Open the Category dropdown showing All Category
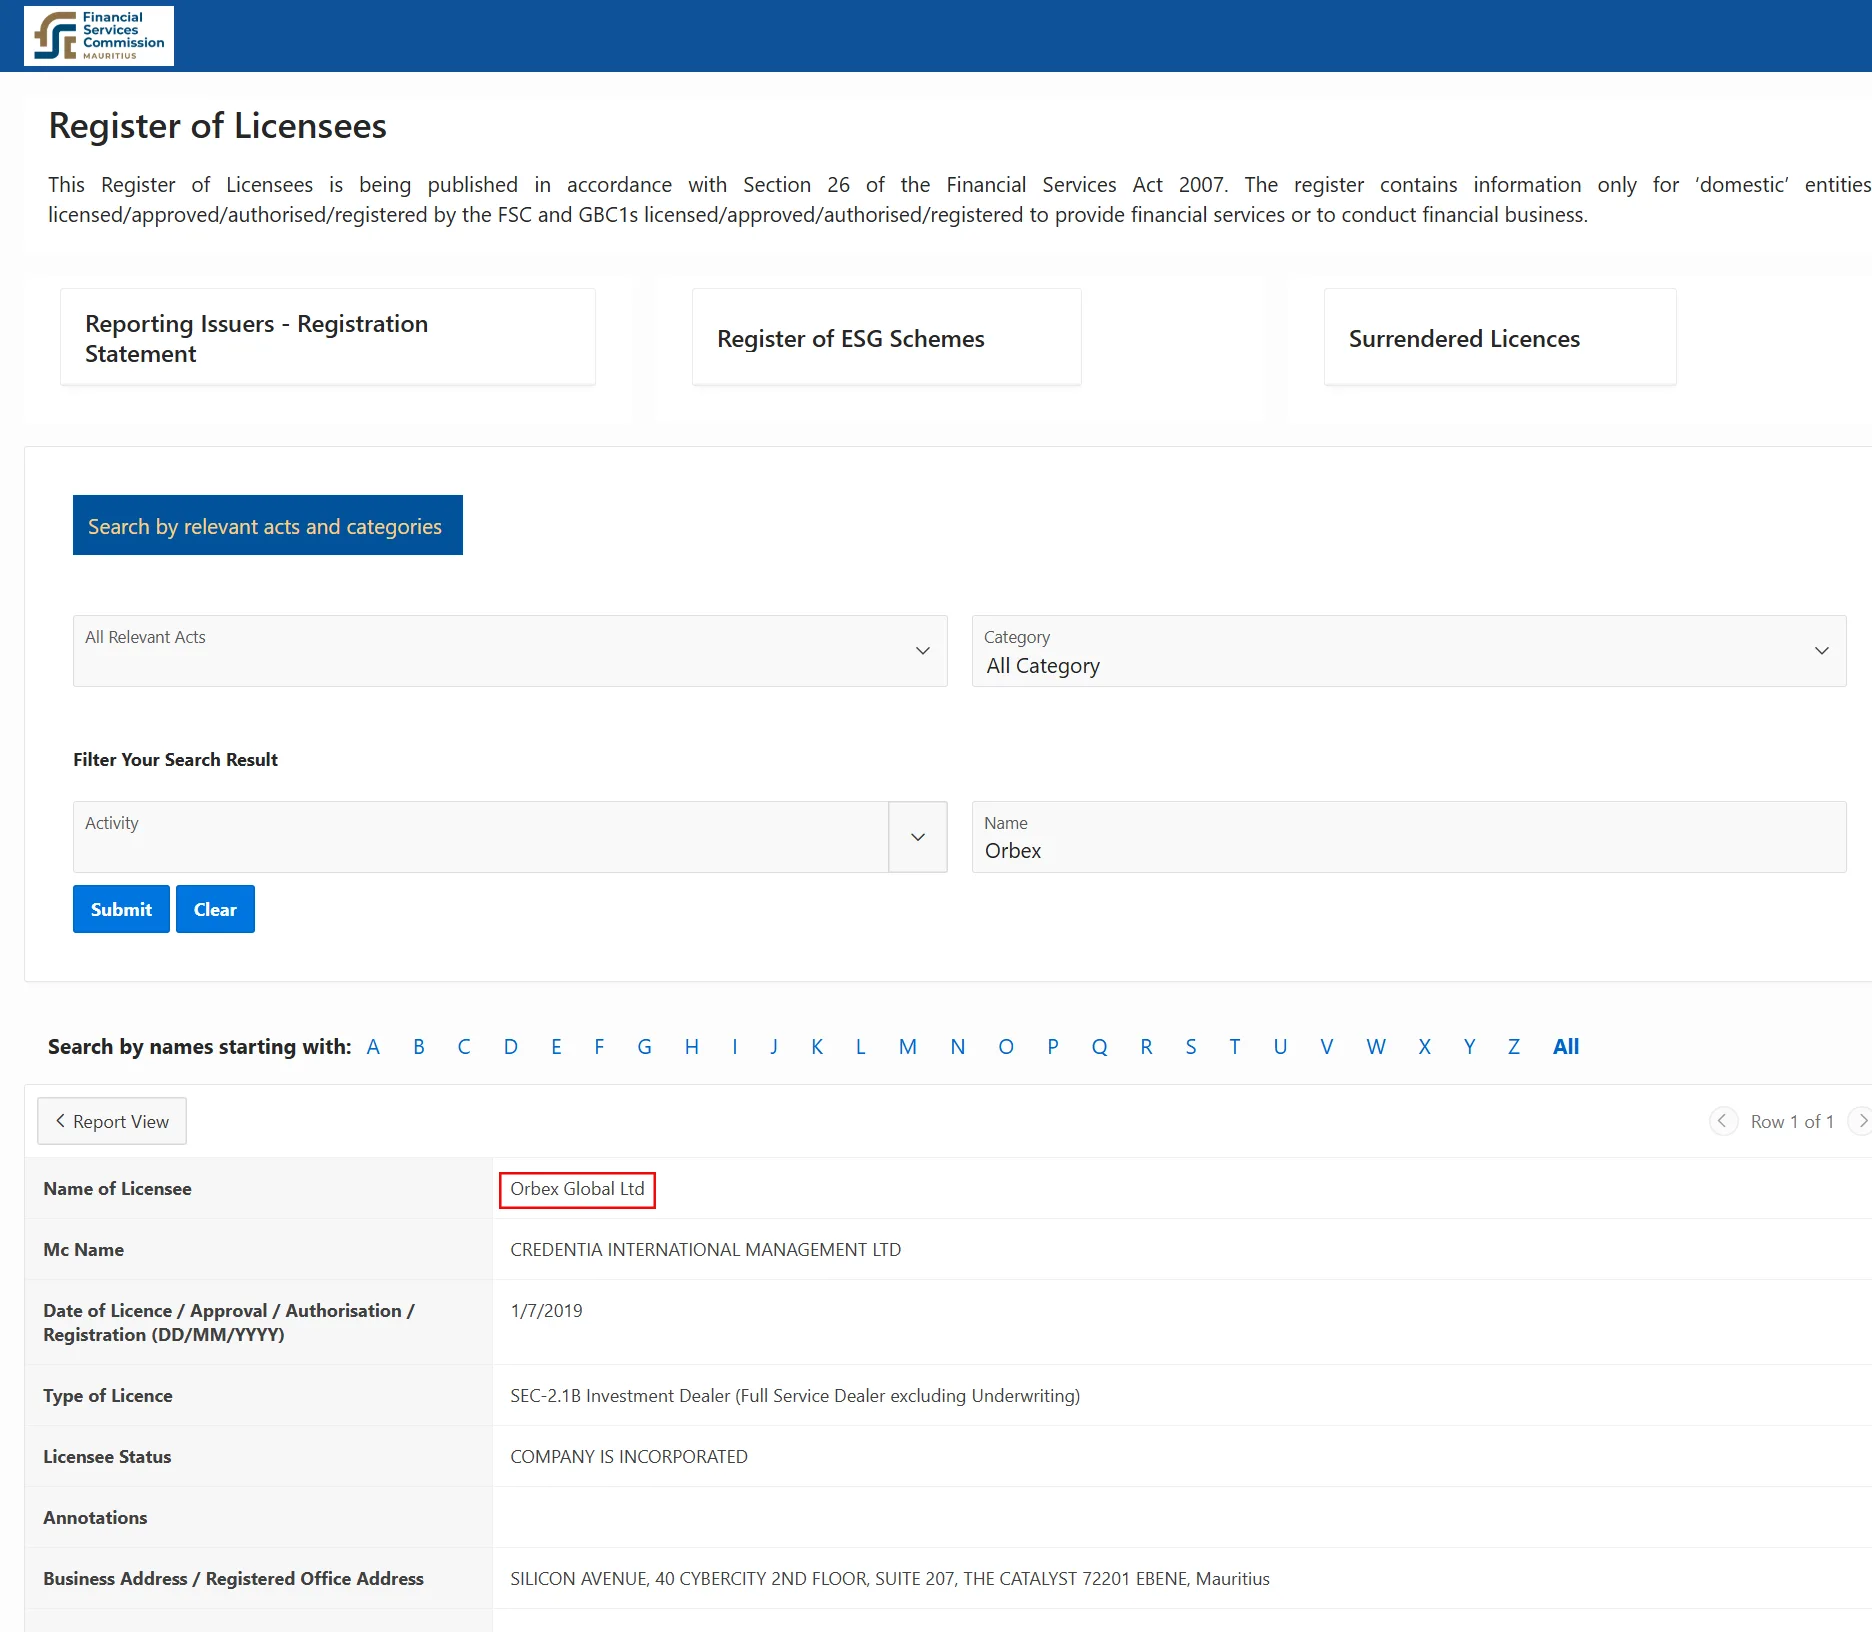Image resolution: width=1872 pixels, height=1632 pixels. point(1409,651)
